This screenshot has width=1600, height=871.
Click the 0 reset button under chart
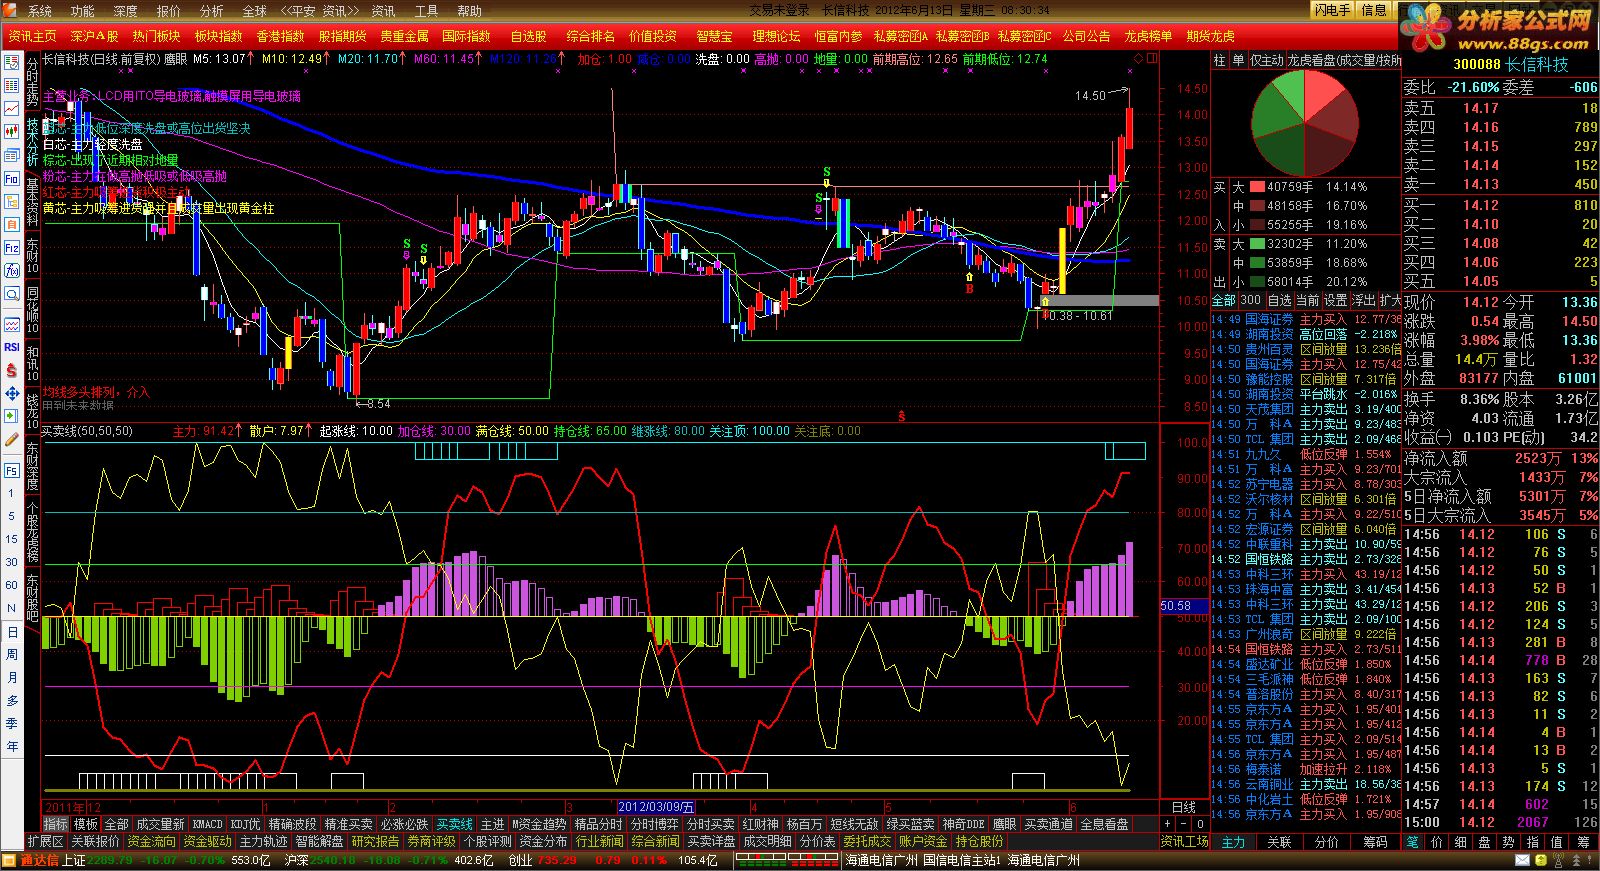(1200, 824)
